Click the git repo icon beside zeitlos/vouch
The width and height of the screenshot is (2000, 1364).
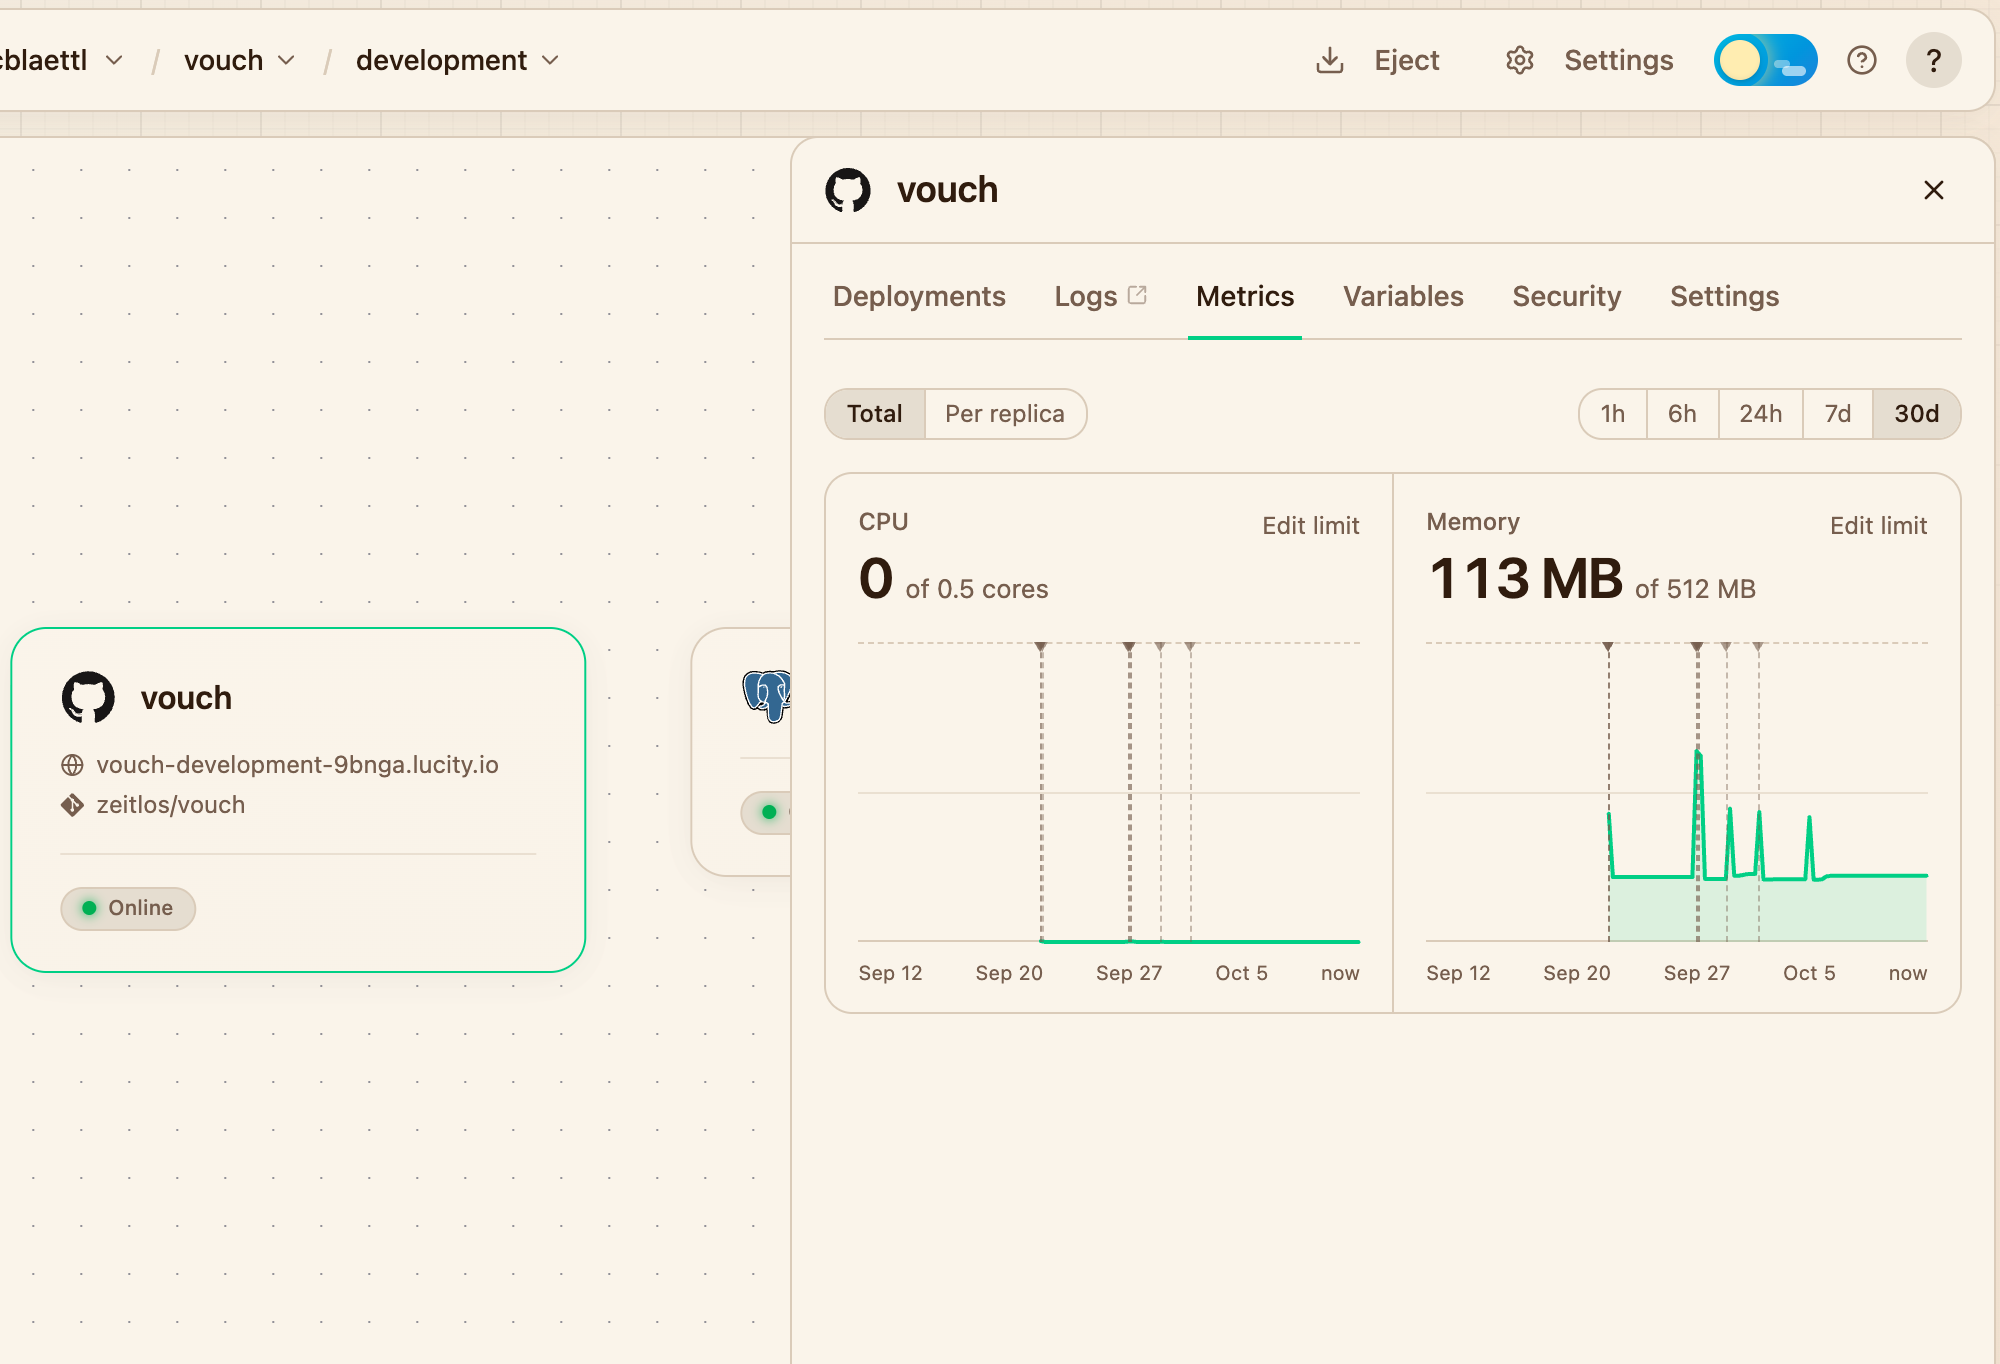click(72, 805)
